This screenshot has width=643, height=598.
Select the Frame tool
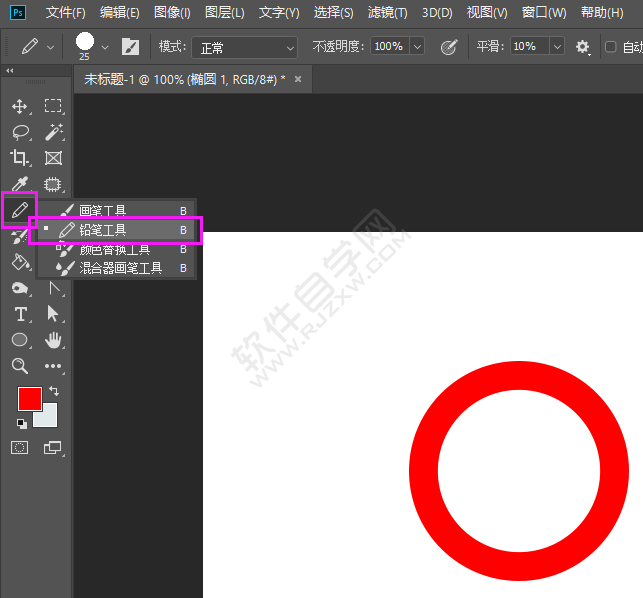point(53,158)
